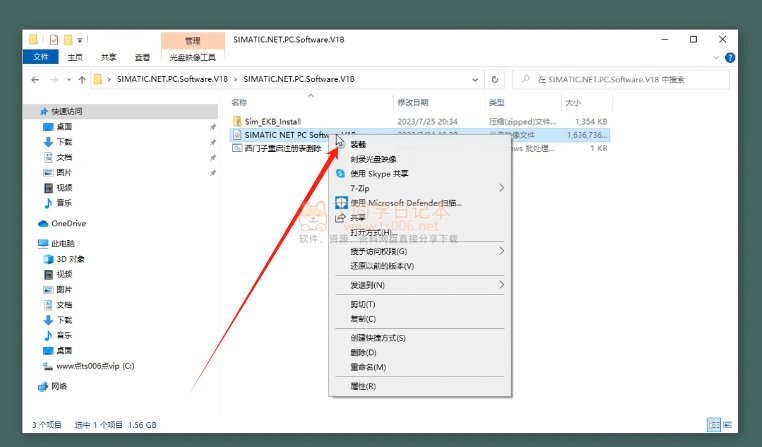762x447 pixels.
Task: Open the 共享 ribbon tab
Action: [x=108, y=57]
